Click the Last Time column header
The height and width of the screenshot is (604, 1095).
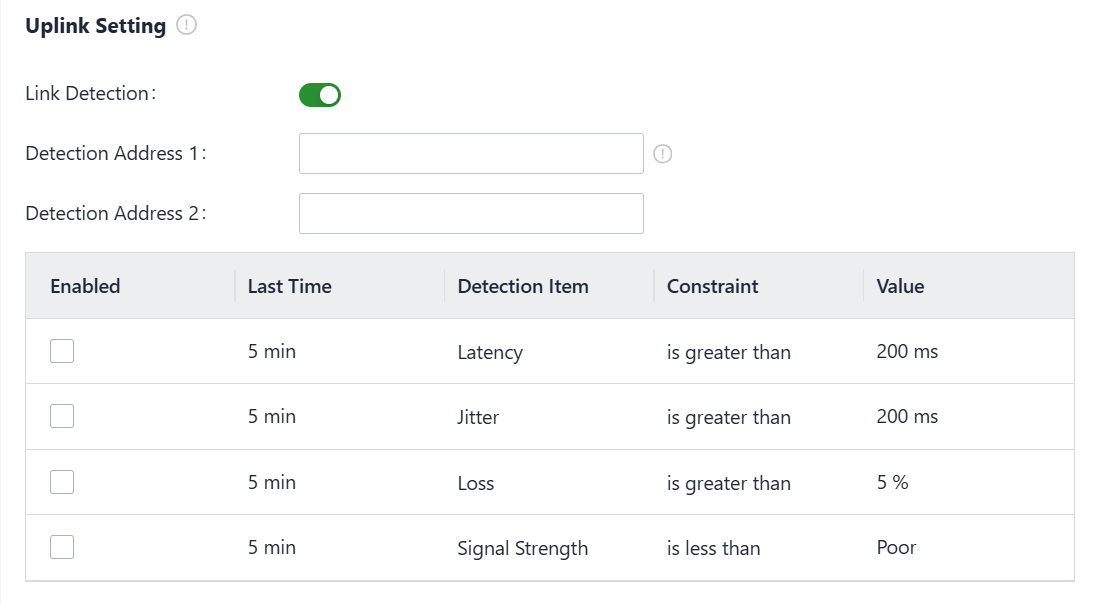point(290,286)
